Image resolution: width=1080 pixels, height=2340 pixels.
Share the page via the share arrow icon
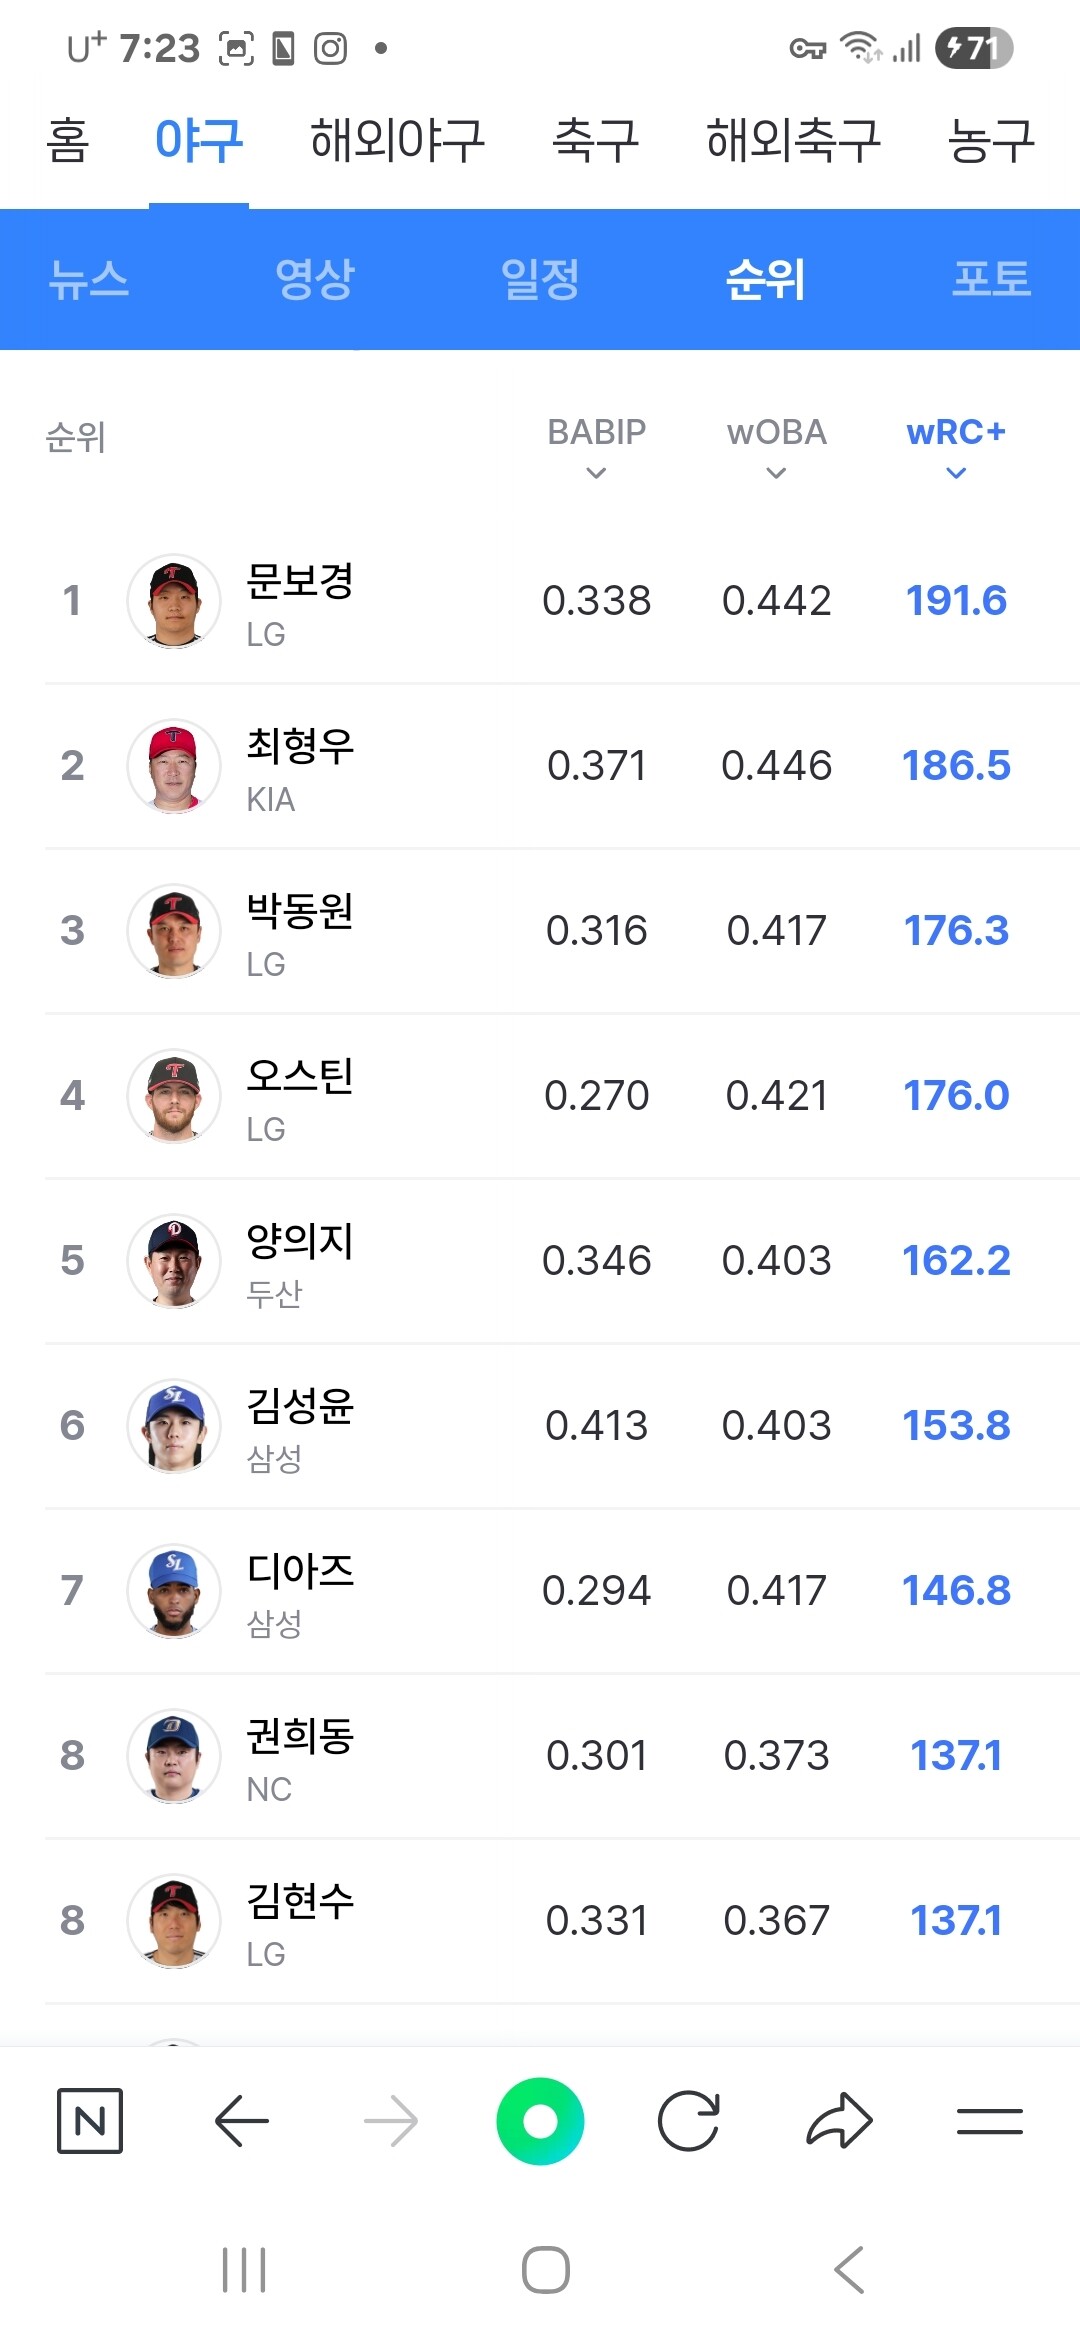click(x=839, y=2120)
